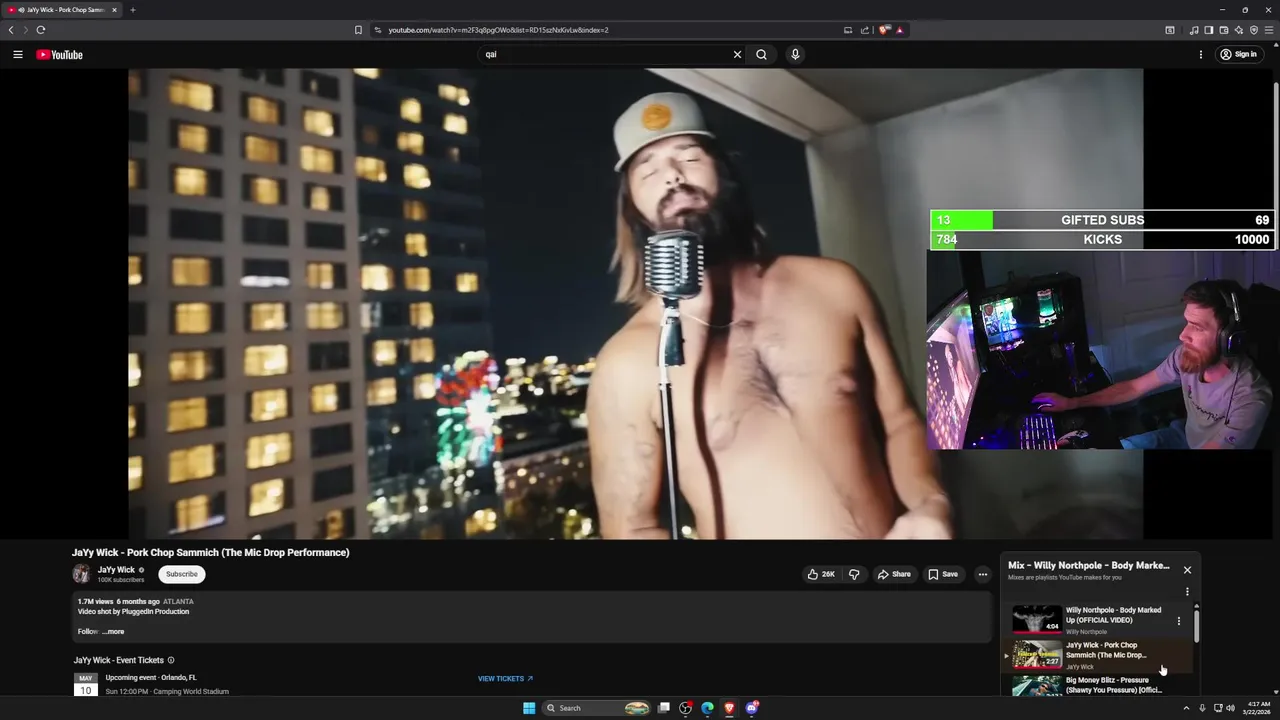Open Mix playlist options menu

click(1187, 592)
